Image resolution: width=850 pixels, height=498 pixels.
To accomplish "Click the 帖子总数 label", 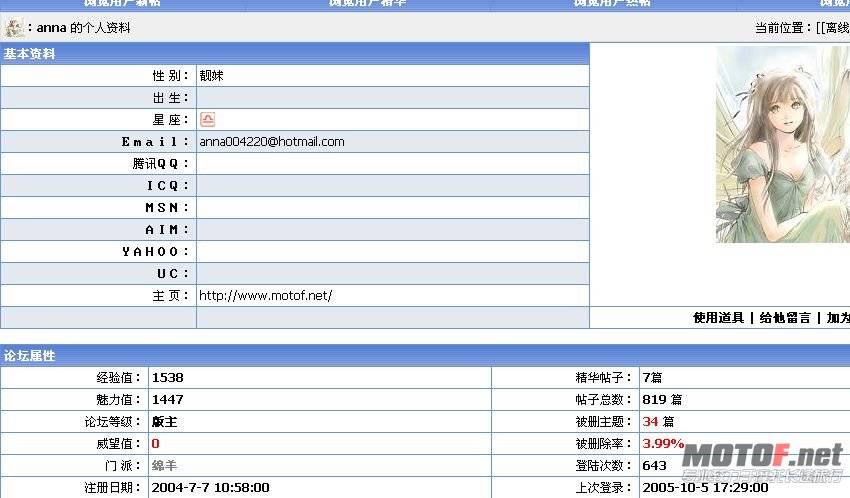I will 604,400.
